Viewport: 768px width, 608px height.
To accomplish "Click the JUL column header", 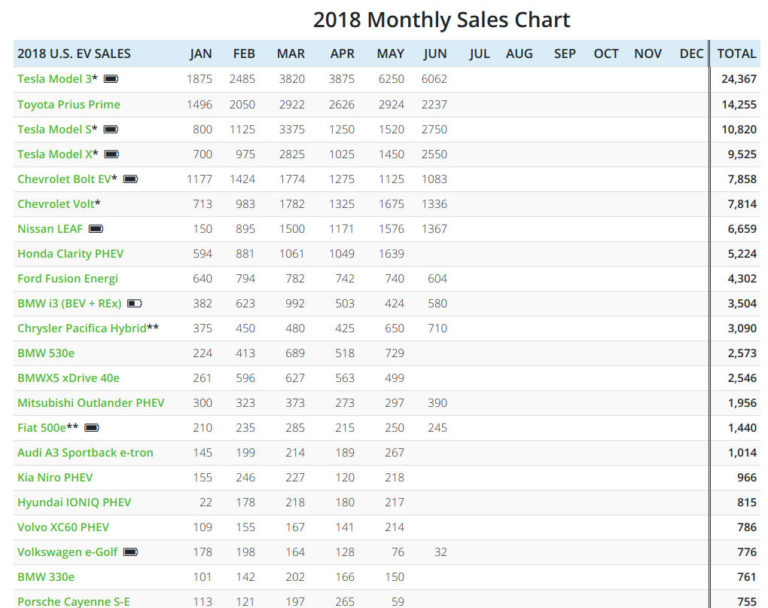I will click(x=479, y=54).
